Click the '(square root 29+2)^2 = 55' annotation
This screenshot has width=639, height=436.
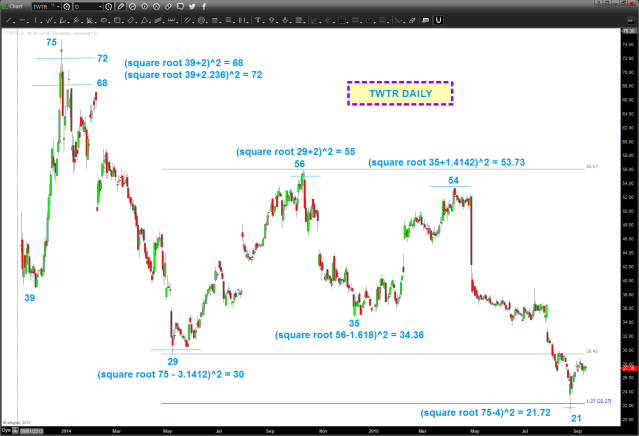pos(295,152)
